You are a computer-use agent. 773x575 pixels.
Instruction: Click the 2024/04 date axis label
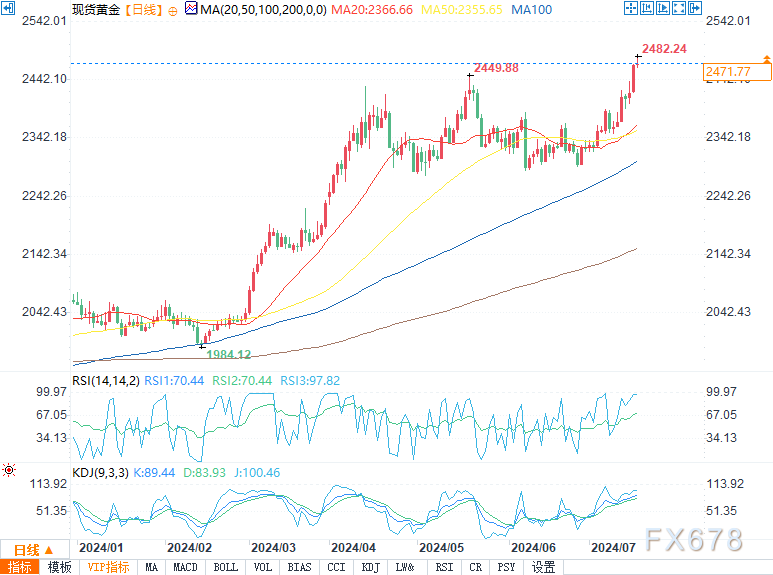coord(353,548)
